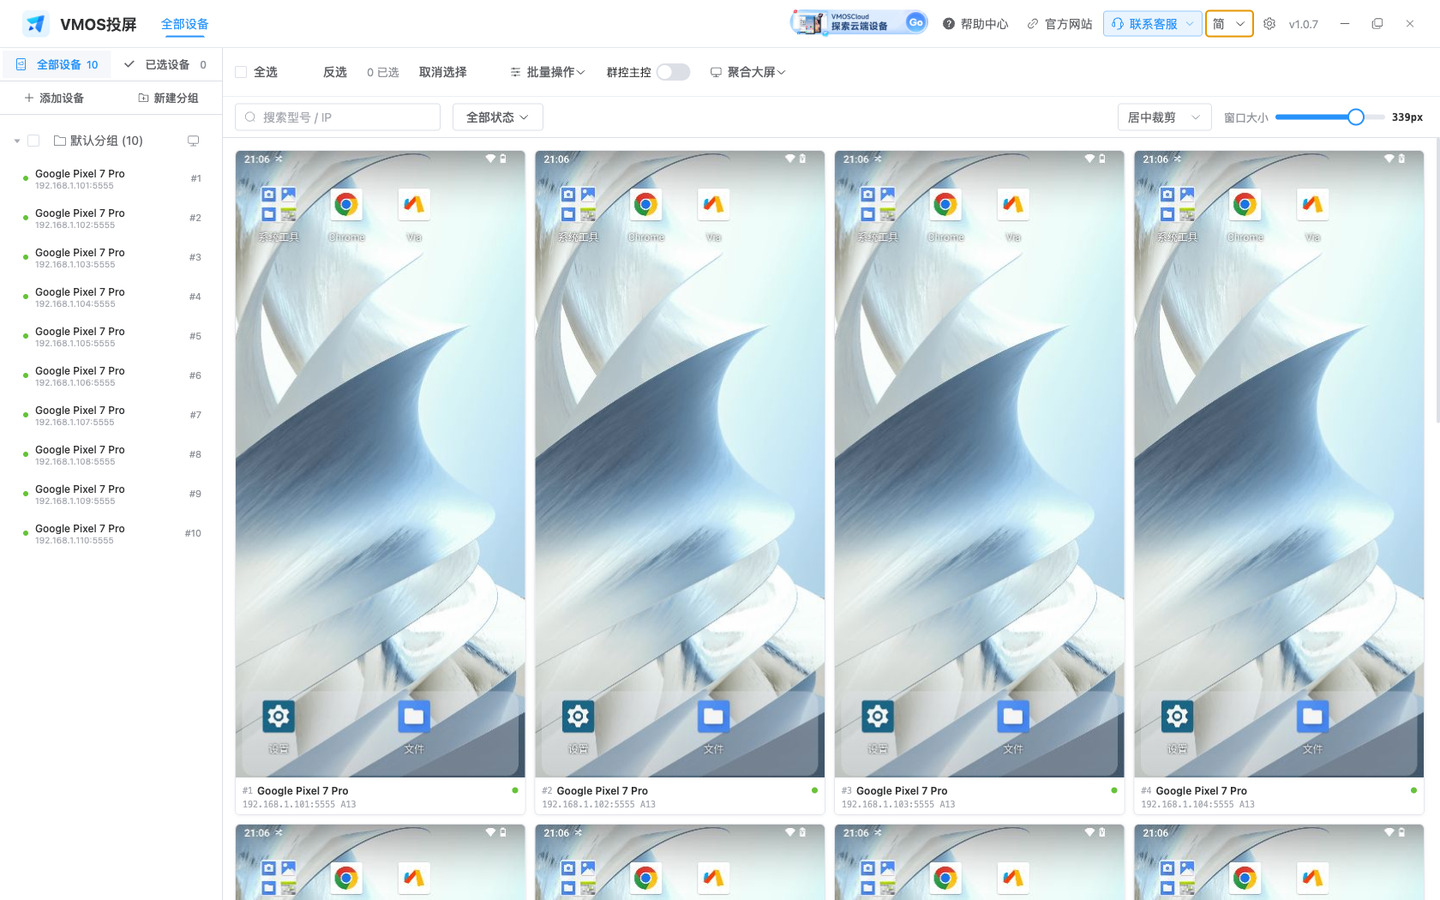This screenshot has height=900, width=1440.
Task: Select device #10 with IP 192.168.1.110:5555
Action: tap(111, 534)
